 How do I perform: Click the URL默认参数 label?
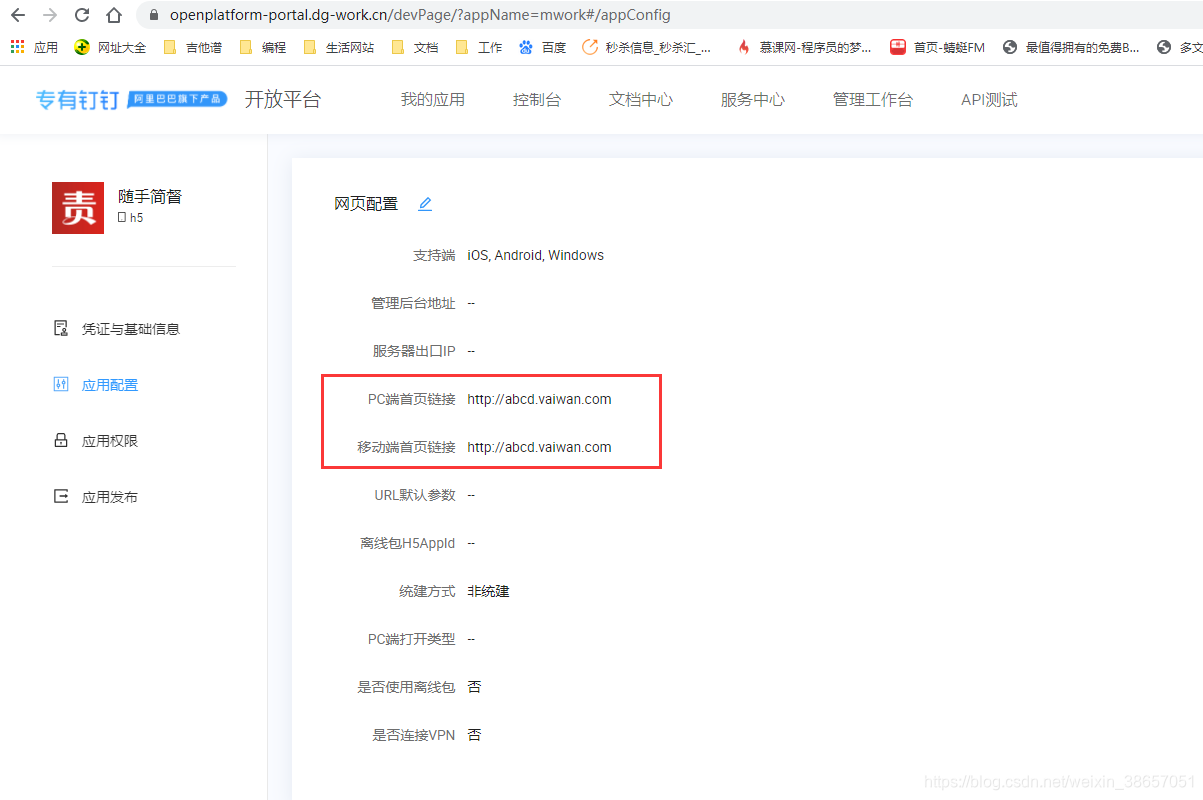point(415,495)
